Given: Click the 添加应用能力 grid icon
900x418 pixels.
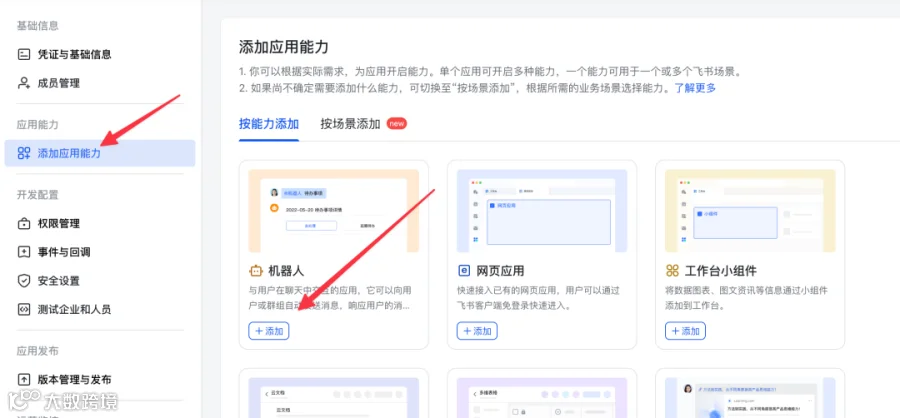Looking at the screenshot, I should click(24, 153).
